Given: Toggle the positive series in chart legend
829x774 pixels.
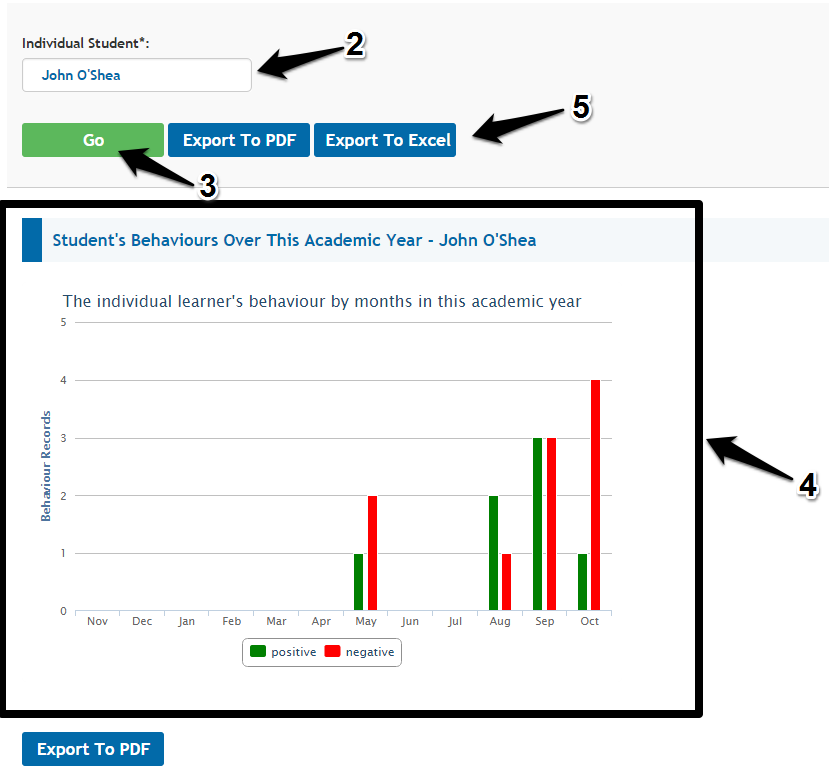Looking at the screenshot, I should click(283, 652).
